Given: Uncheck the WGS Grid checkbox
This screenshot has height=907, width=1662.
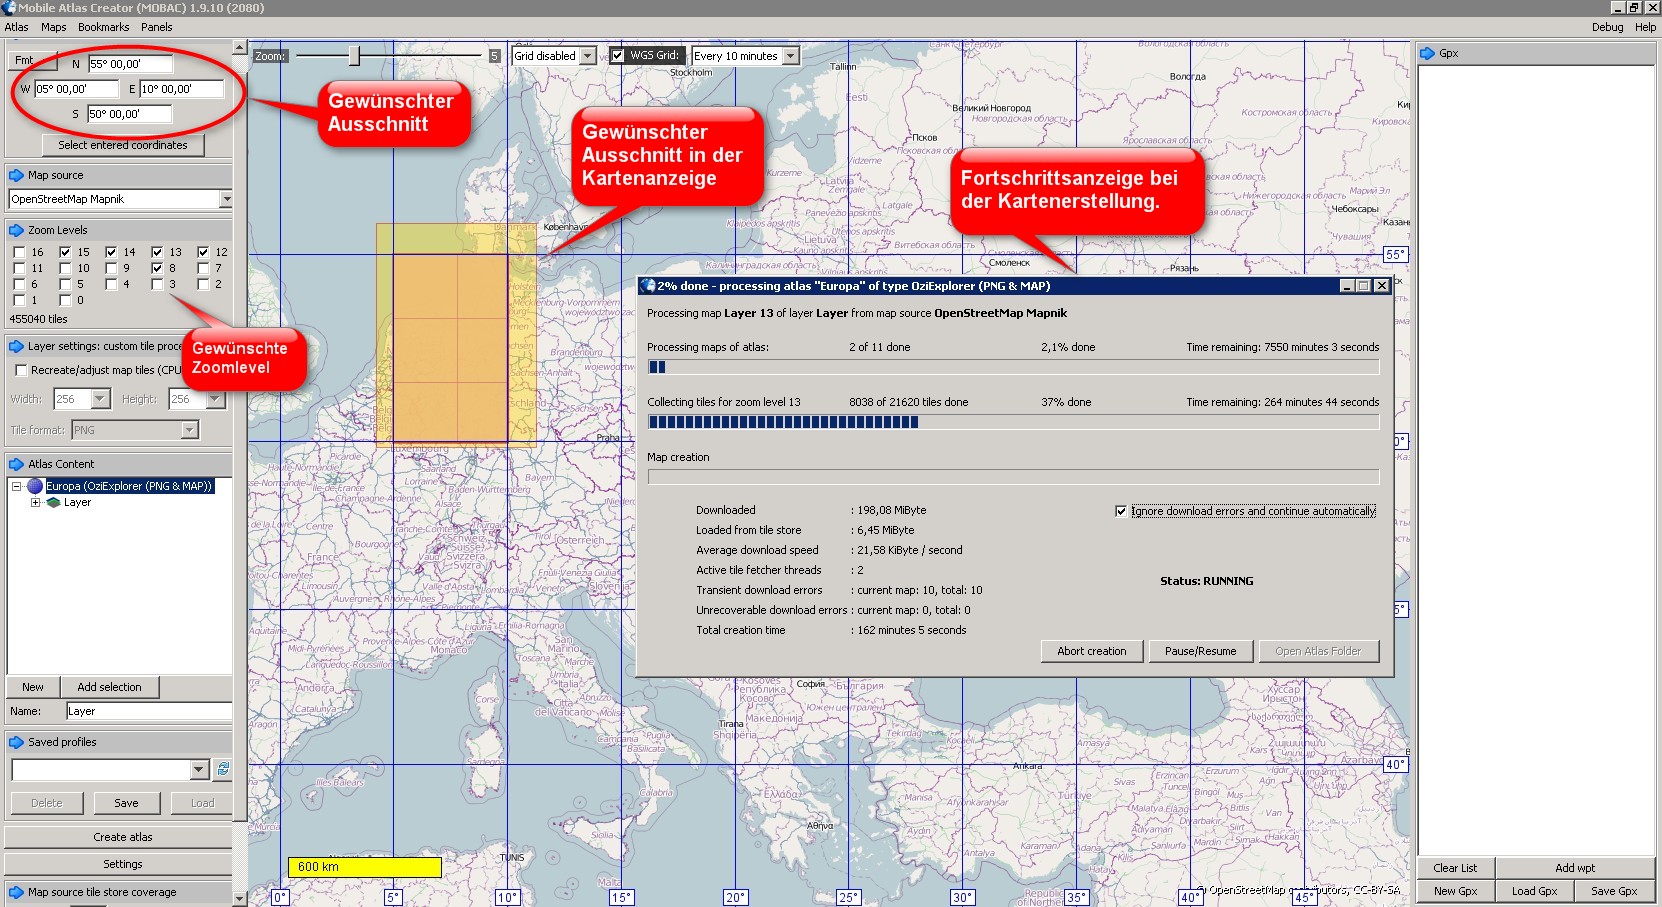Looking at the screenshot, I should click(618, 56).
